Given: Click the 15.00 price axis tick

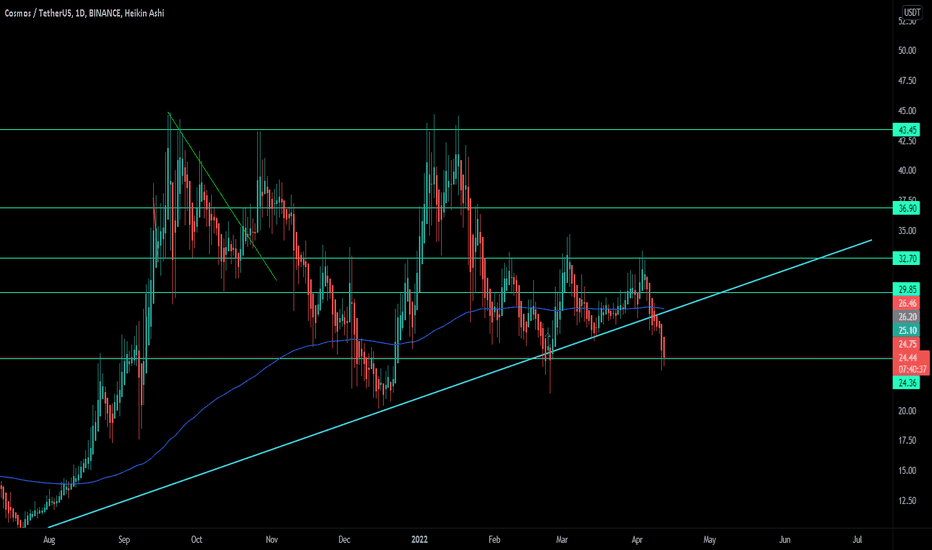Looking at the screenshot, I should click(x=906, y=471).
